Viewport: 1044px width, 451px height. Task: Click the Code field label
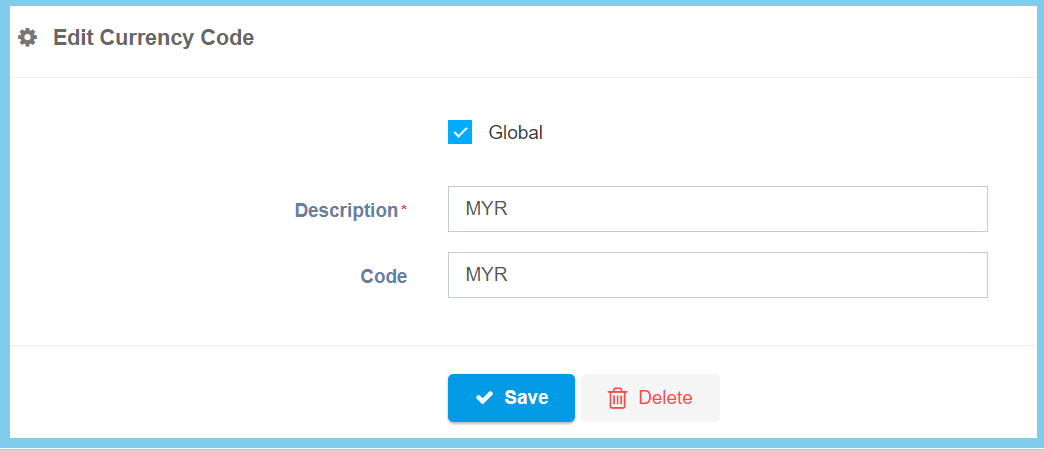(x=384, y=277)
